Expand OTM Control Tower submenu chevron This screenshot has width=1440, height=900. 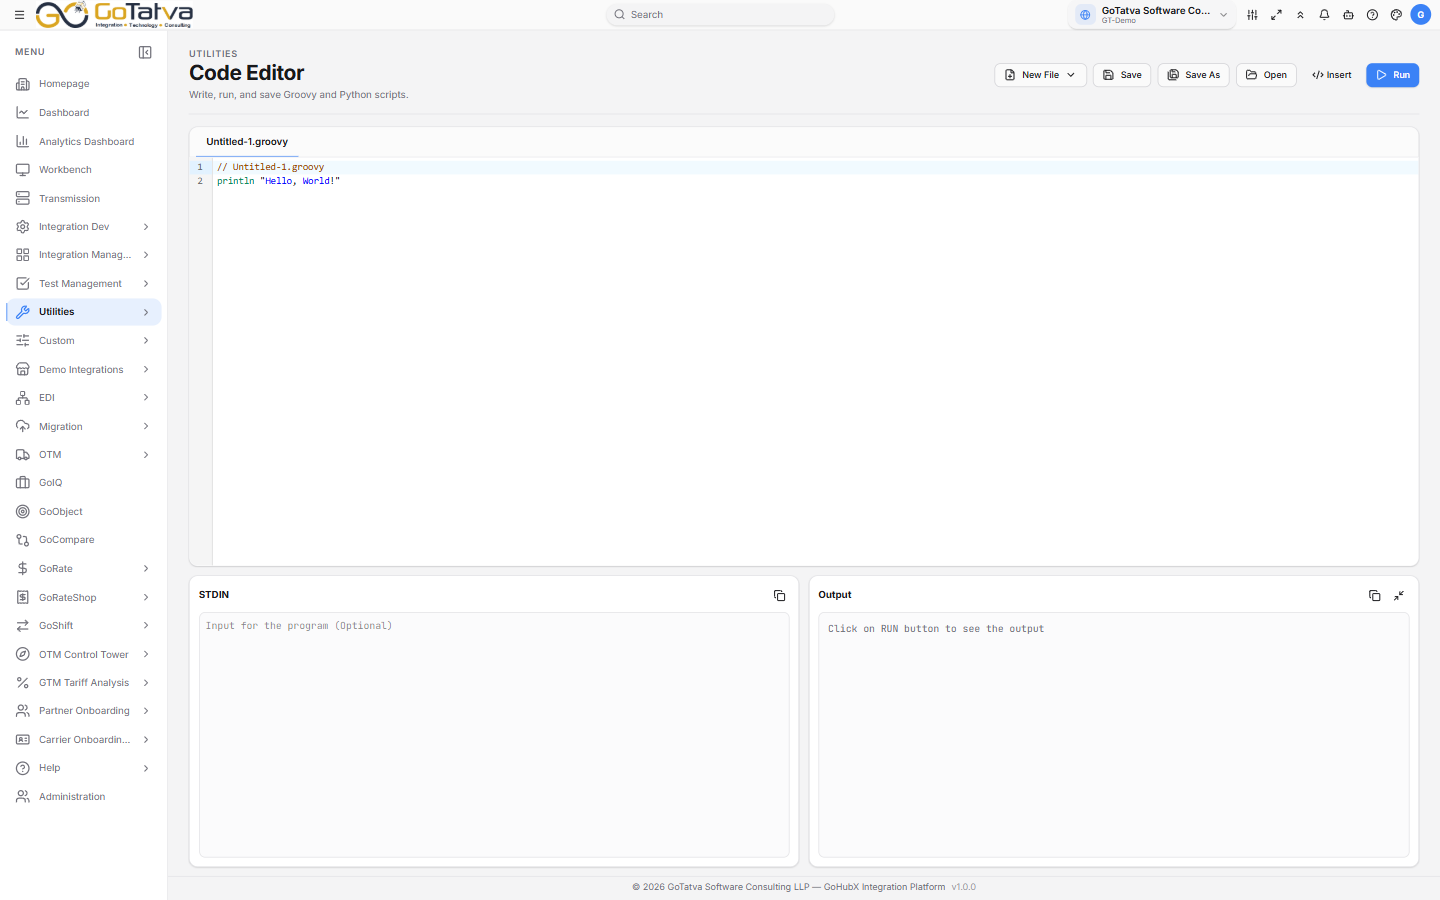pos(146,655)
